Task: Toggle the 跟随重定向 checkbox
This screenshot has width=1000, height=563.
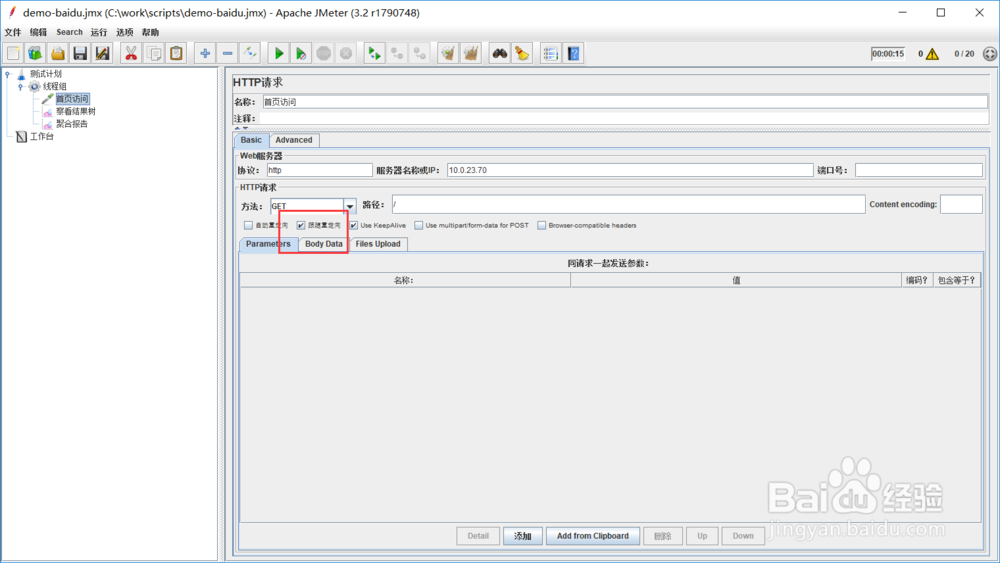Action: pos(301,225)
